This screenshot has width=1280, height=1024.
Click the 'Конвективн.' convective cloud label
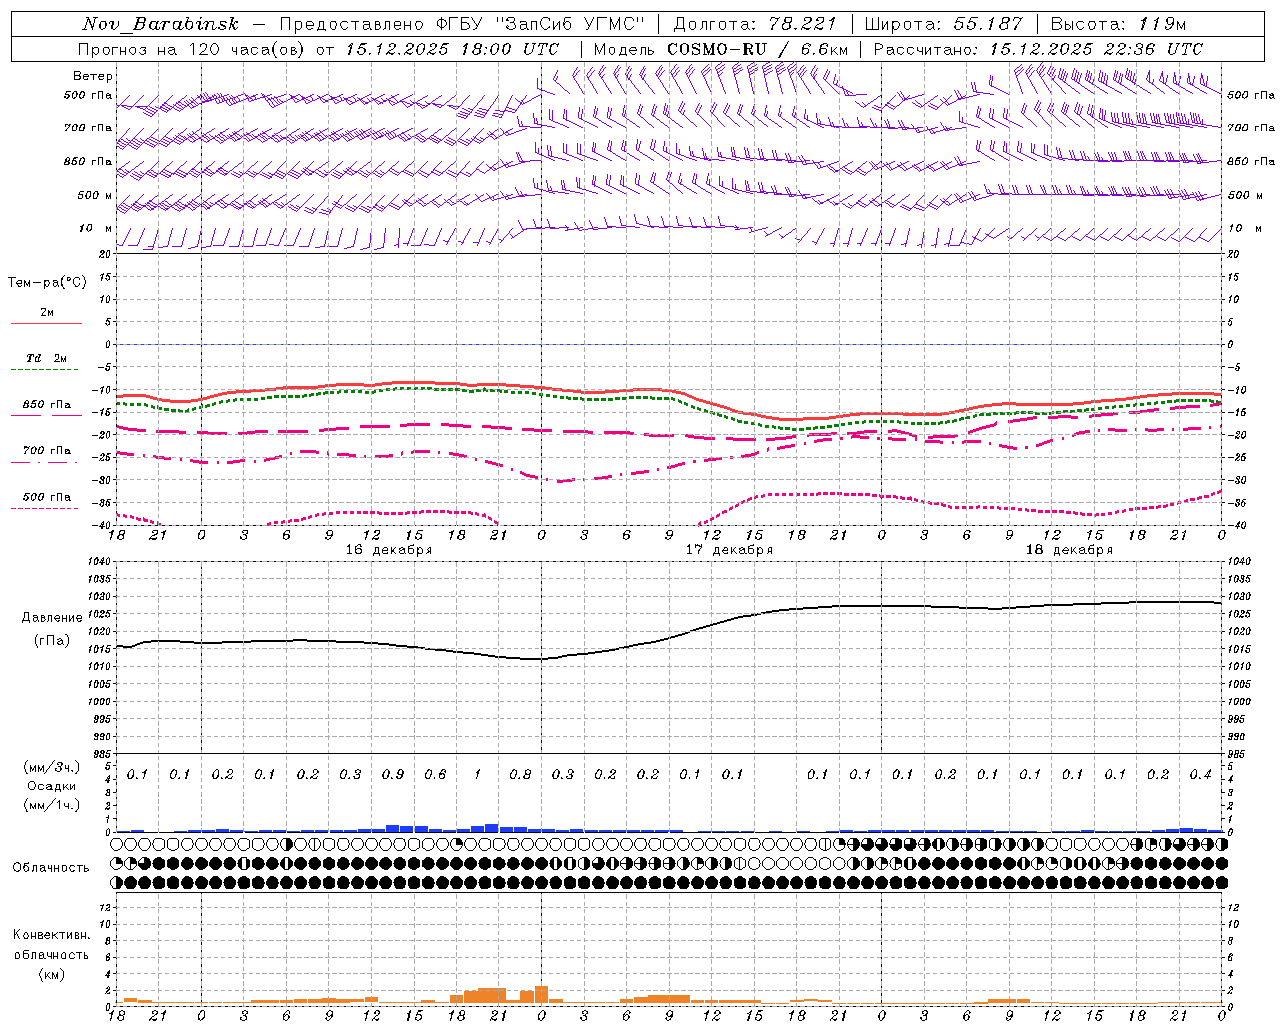click(51, 935)
